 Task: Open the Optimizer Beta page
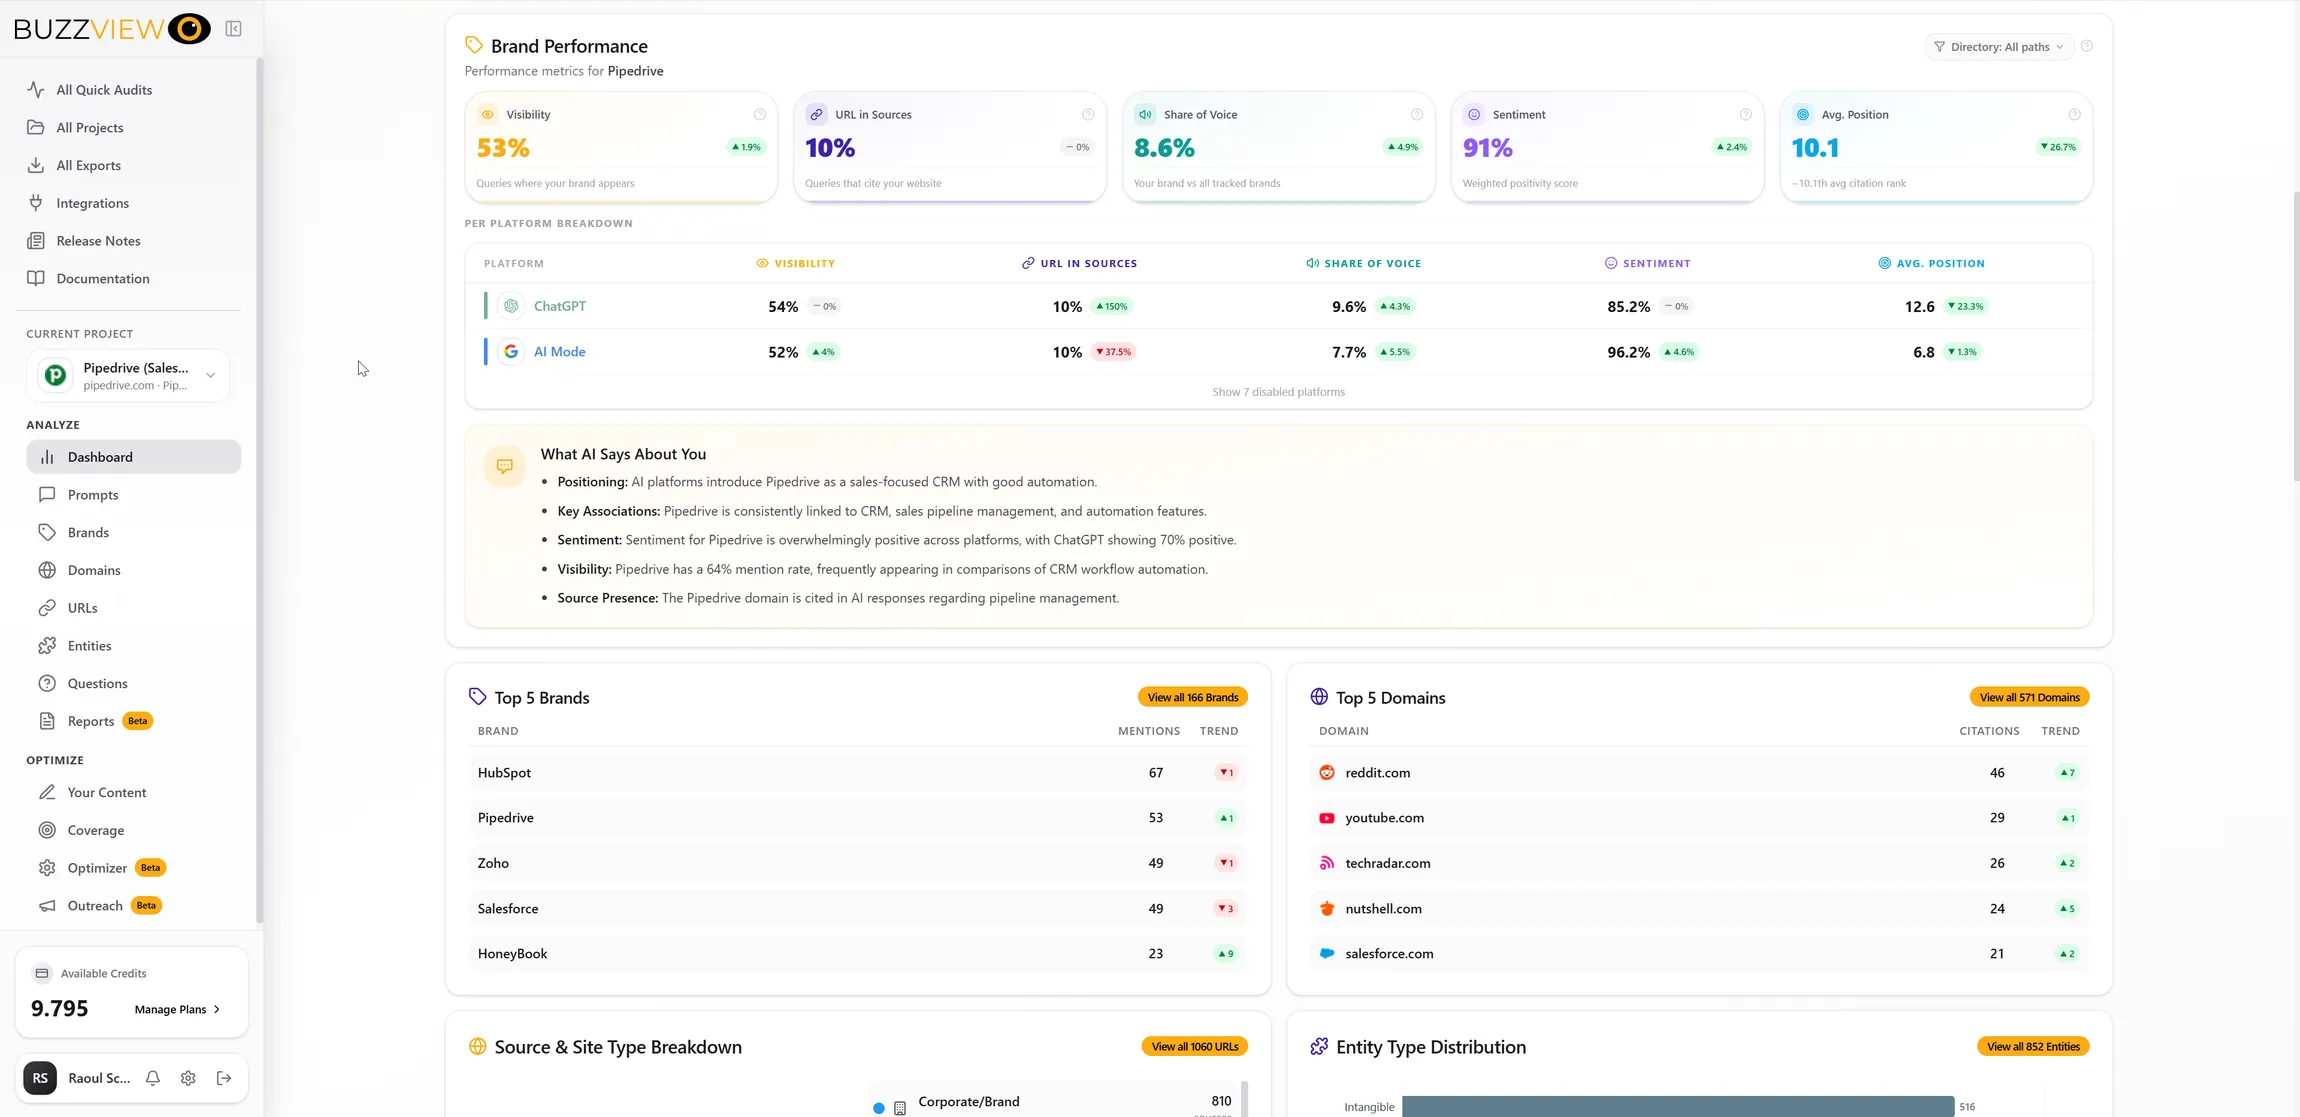click(x=134, y=868)
